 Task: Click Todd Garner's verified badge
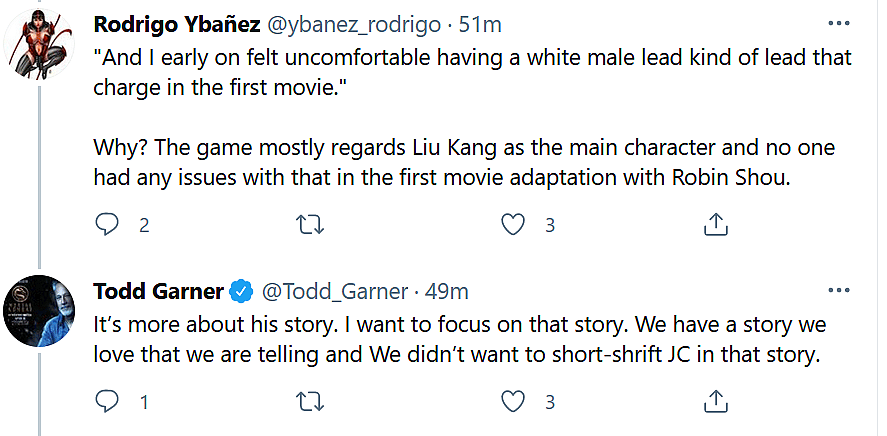tap(241, 292)
